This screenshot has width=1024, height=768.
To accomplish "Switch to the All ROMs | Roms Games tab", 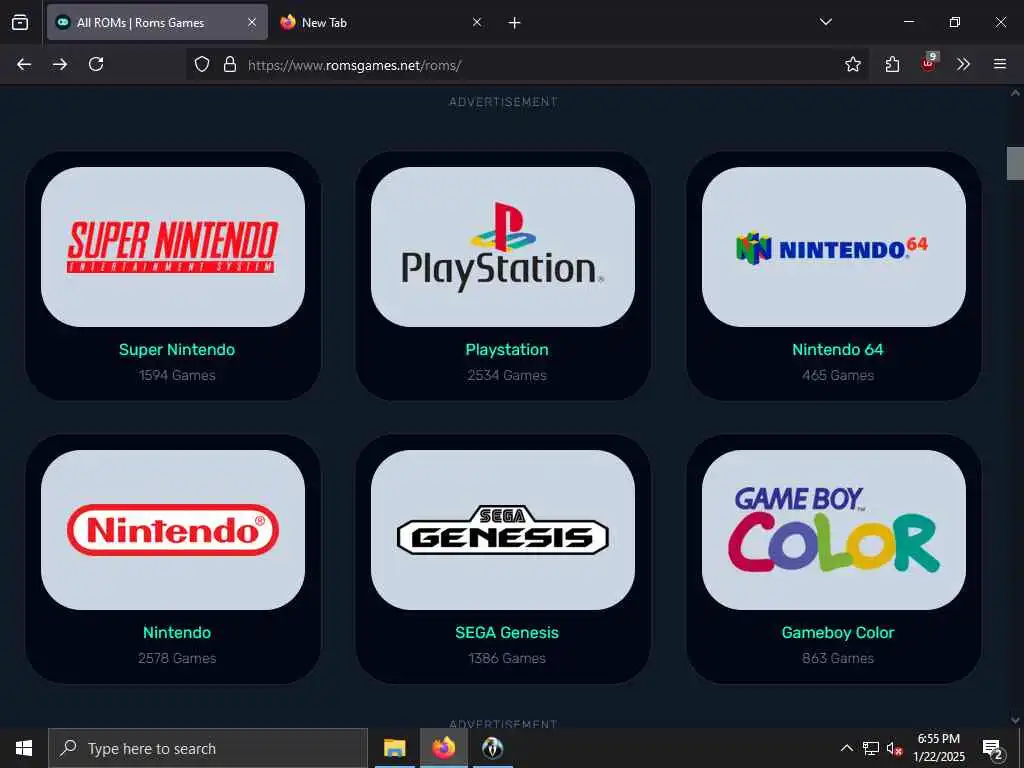I will tap(157, 22).
